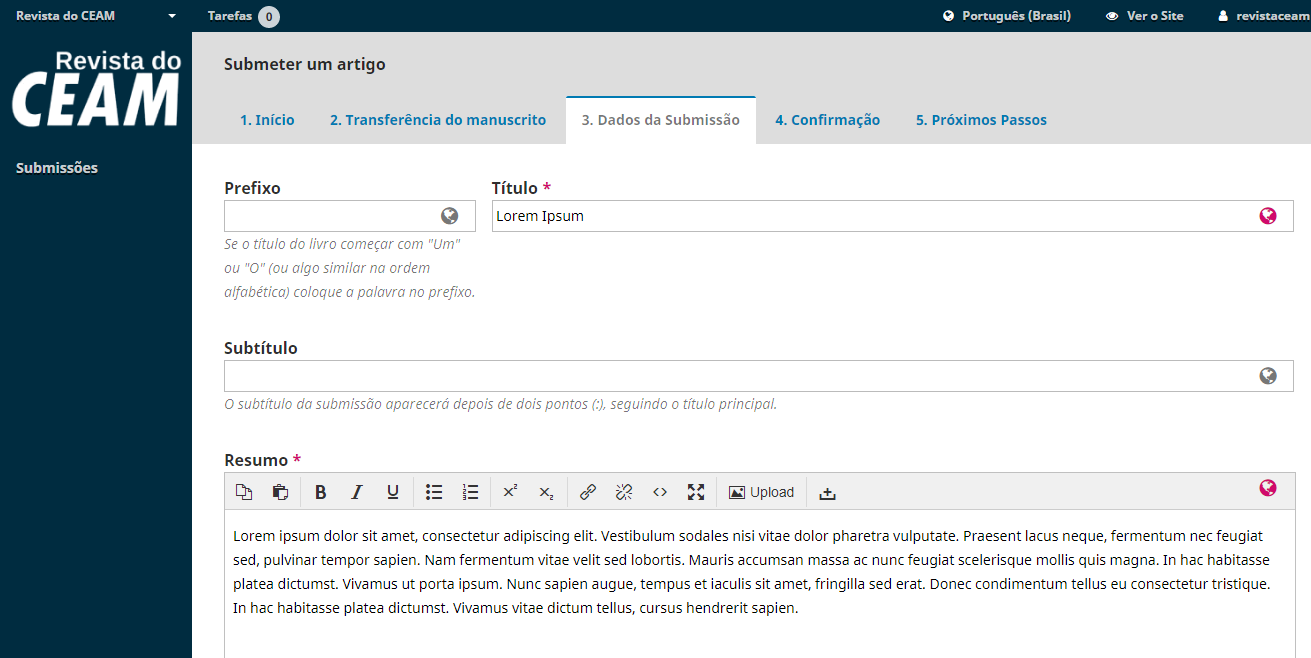This screenshot has width=1311, height=658.
Task: Click the Paste icon in Resumo toolbar
Action: coord(281,492)
